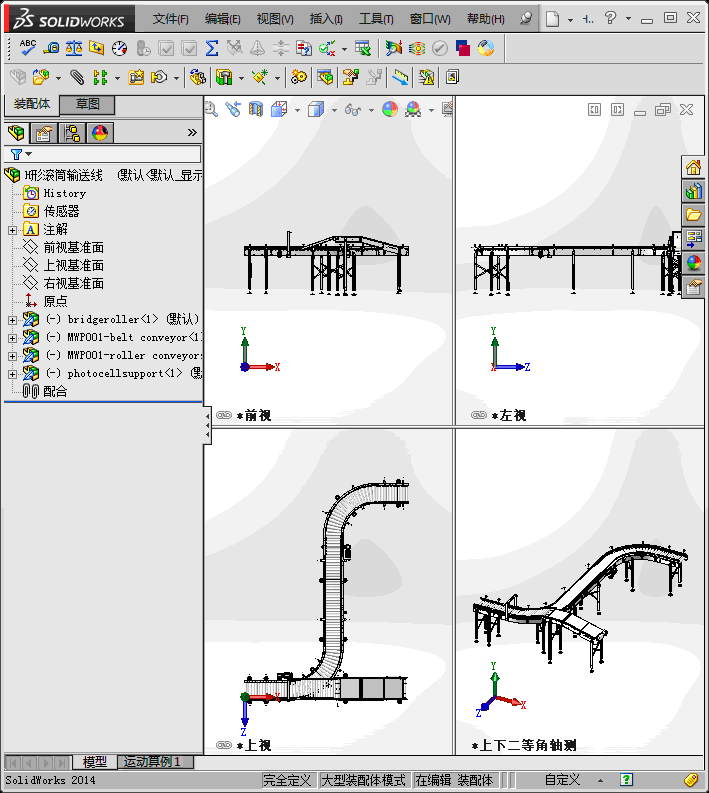
Task: Click the Exploded View icon
Action: coord(350,77)
